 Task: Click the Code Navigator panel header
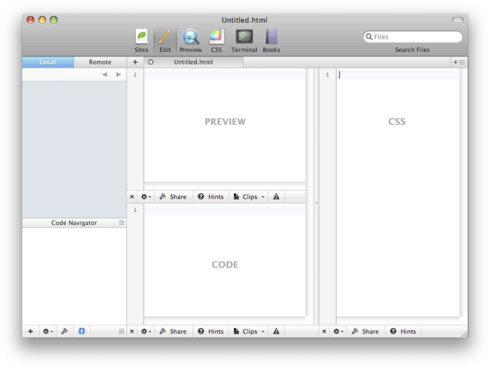pos(74,223)
